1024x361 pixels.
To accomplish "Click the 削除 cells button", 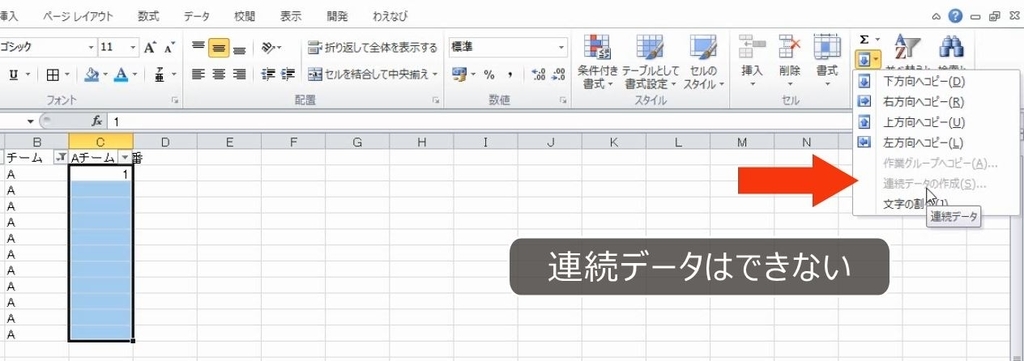I will pyautogui.click(x=790, y=62).
